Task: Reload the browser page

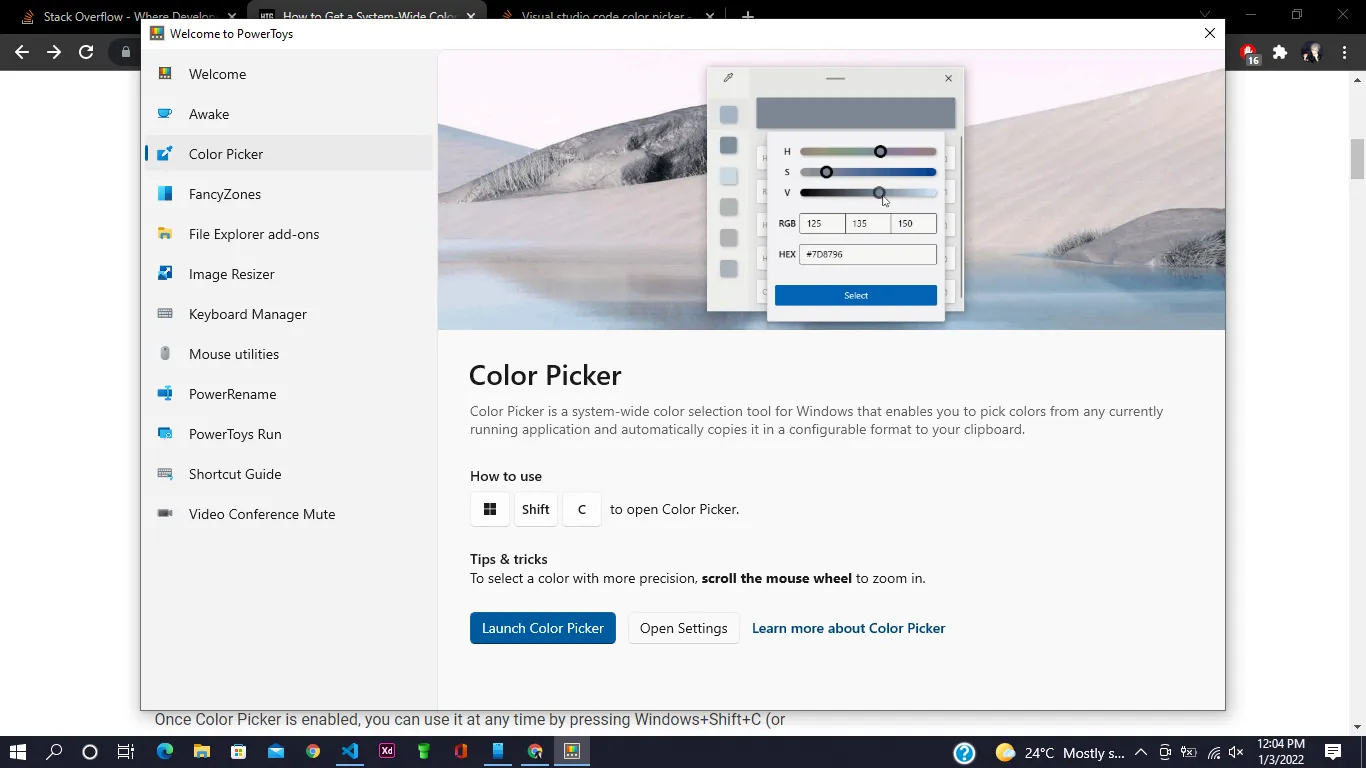Action: pyautogui.click(x=86, y=52)
